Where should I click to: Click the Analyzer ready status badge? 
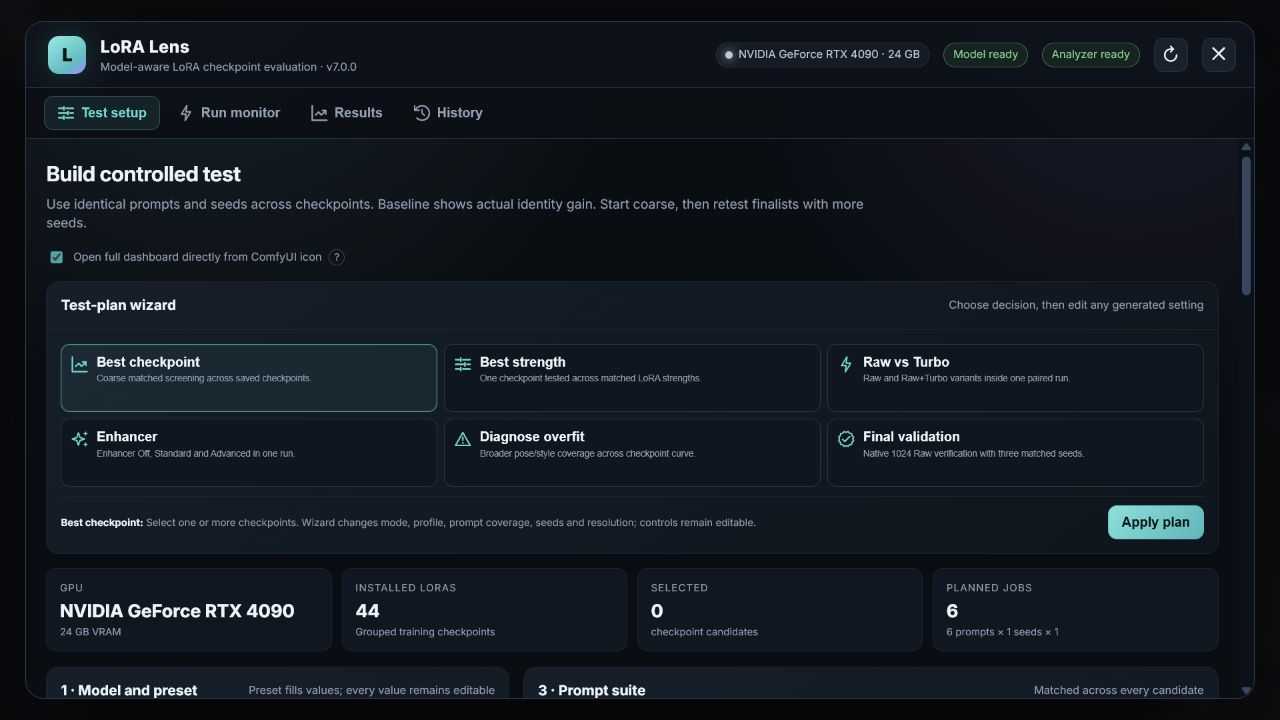(x=1090, y=55)
